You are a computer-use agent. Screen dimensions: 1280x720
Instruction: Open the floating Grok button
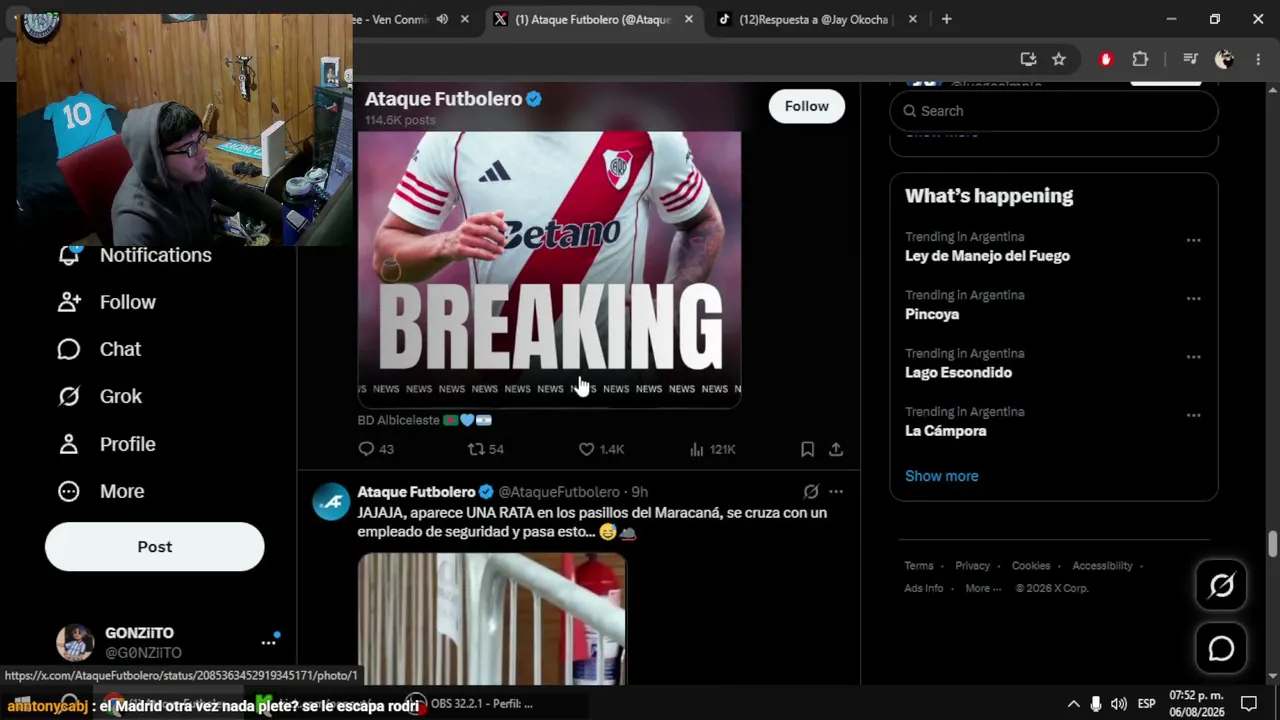point(1221,586)
